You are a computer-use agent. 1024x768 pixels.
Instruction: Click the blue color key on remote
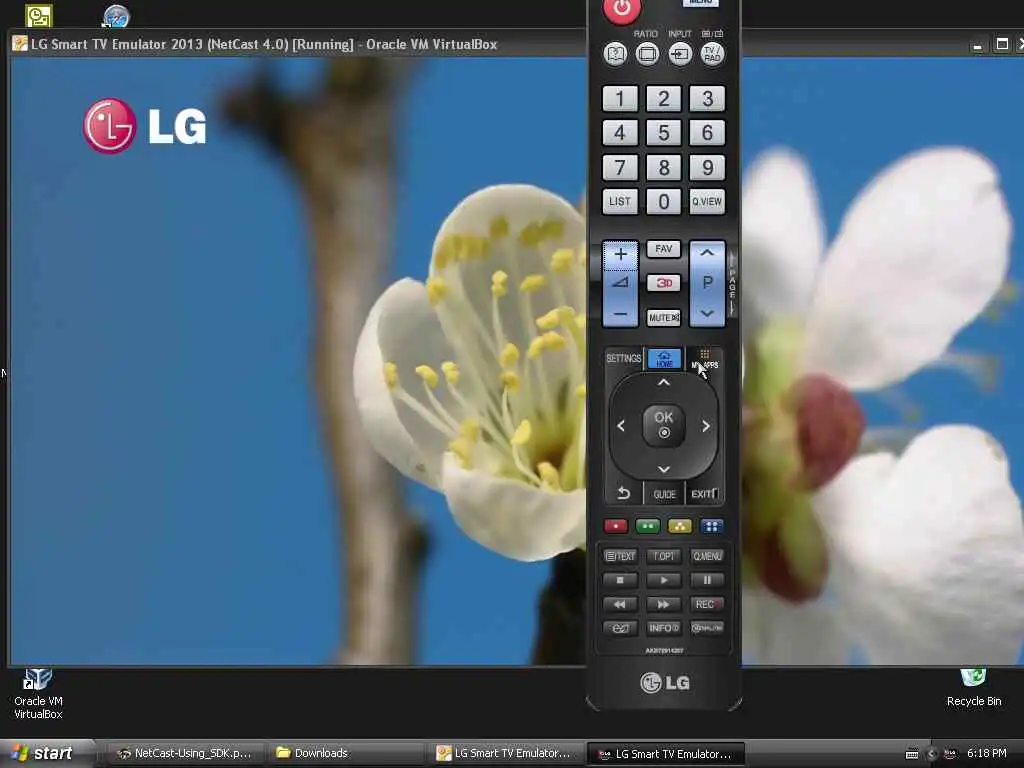712,526
